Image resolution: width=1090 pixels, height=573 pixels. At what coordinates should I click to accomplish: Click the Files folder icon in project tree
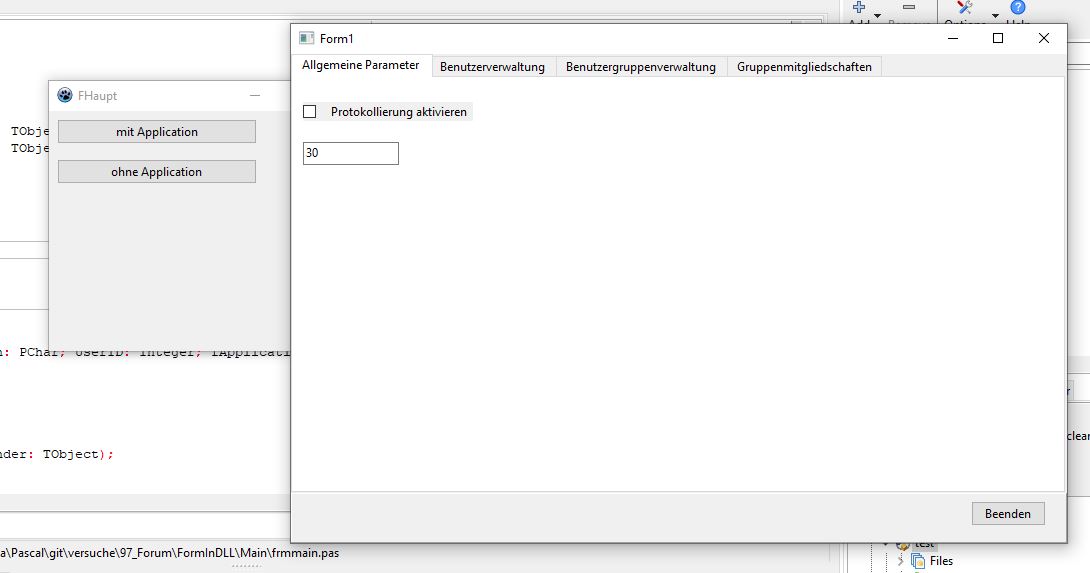(x=918, y=561)
